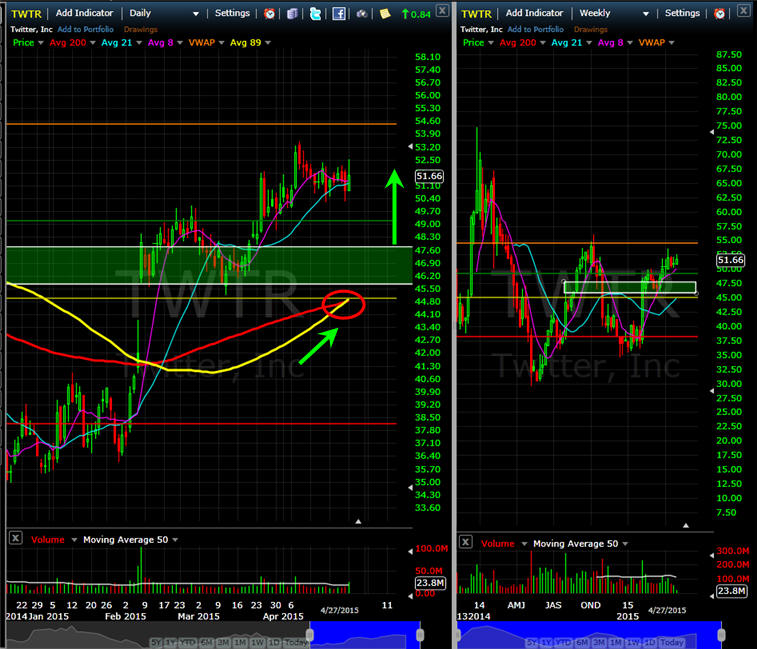Close the weekly chart's Volume panel with its X
The image size is (757, 649).
click(465, 542)
